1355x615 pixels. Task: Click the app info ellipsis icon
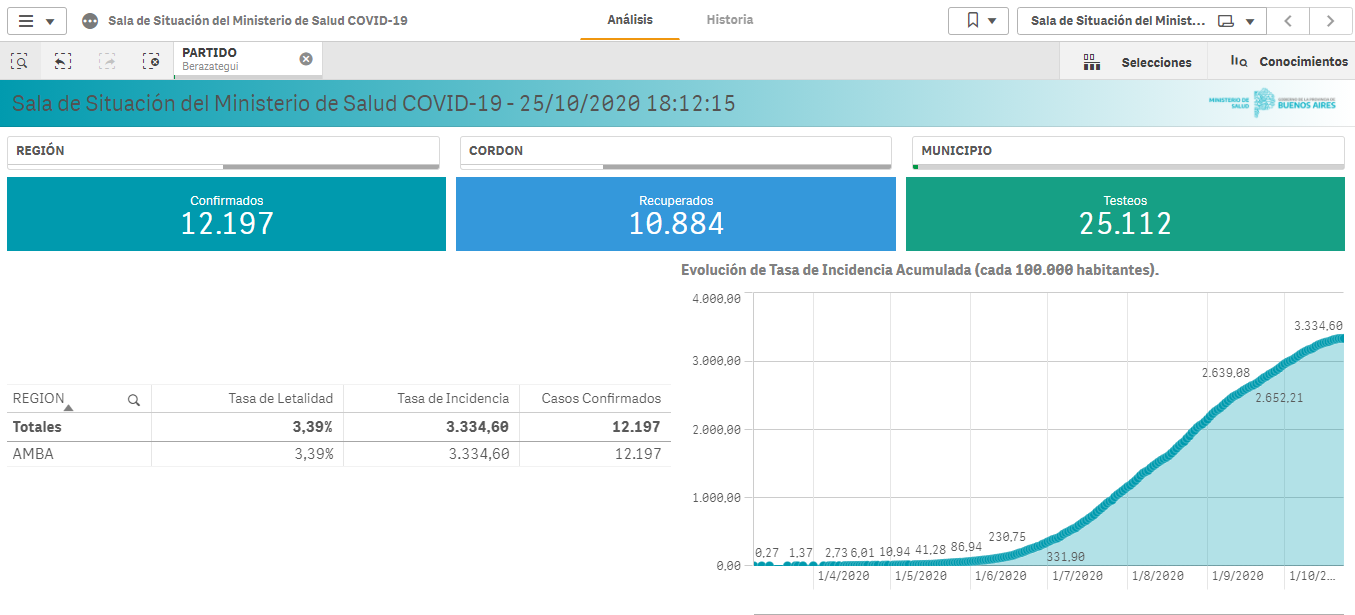(91, 21)
